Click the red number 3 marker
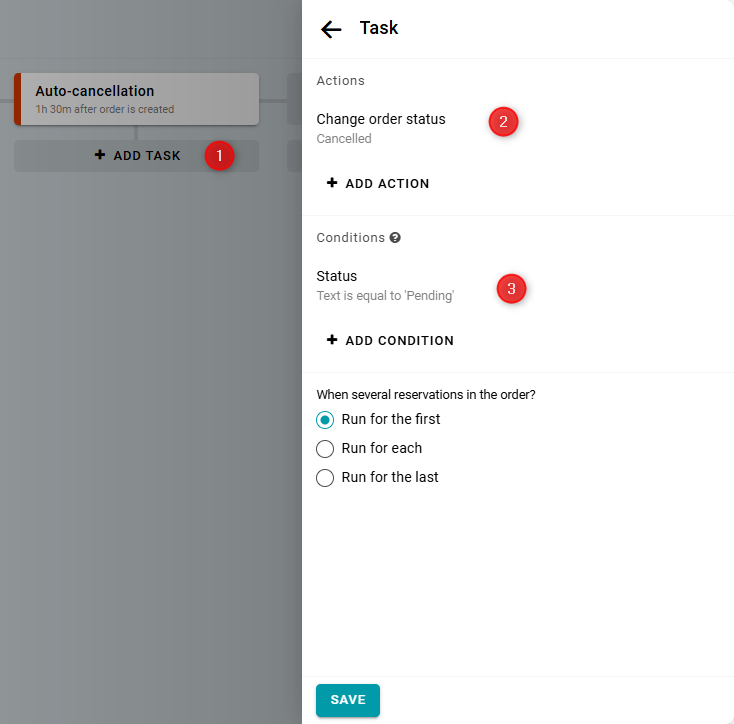This screenshot has width=734, height=724. pos(511,289)
